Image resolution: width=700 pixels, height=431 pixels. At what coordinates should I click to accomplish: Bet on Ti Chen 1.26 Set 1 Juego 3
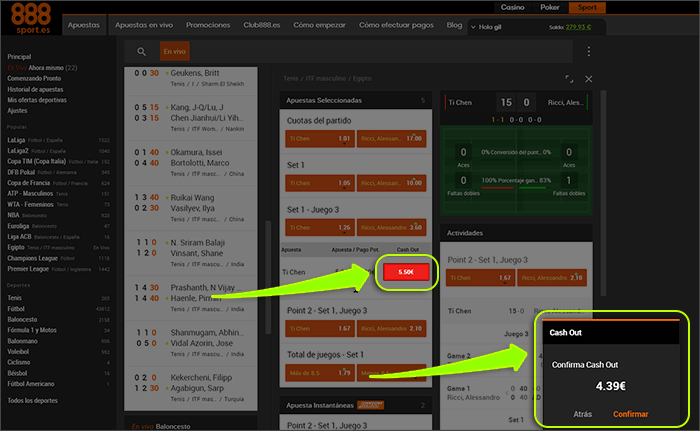tap(320, 227)
